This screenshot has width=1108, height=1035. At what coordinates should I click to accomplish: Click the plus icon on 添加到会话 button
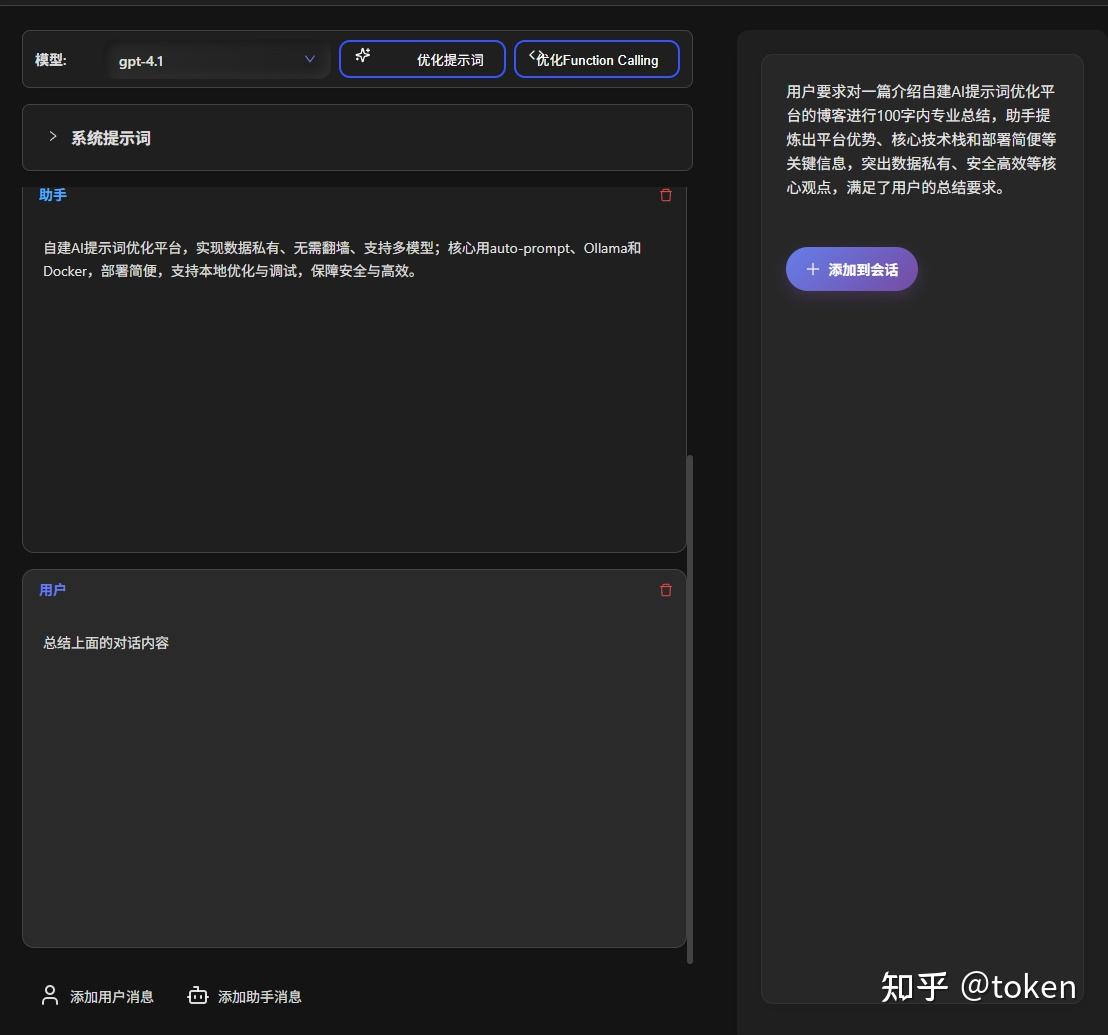point(812,268)
